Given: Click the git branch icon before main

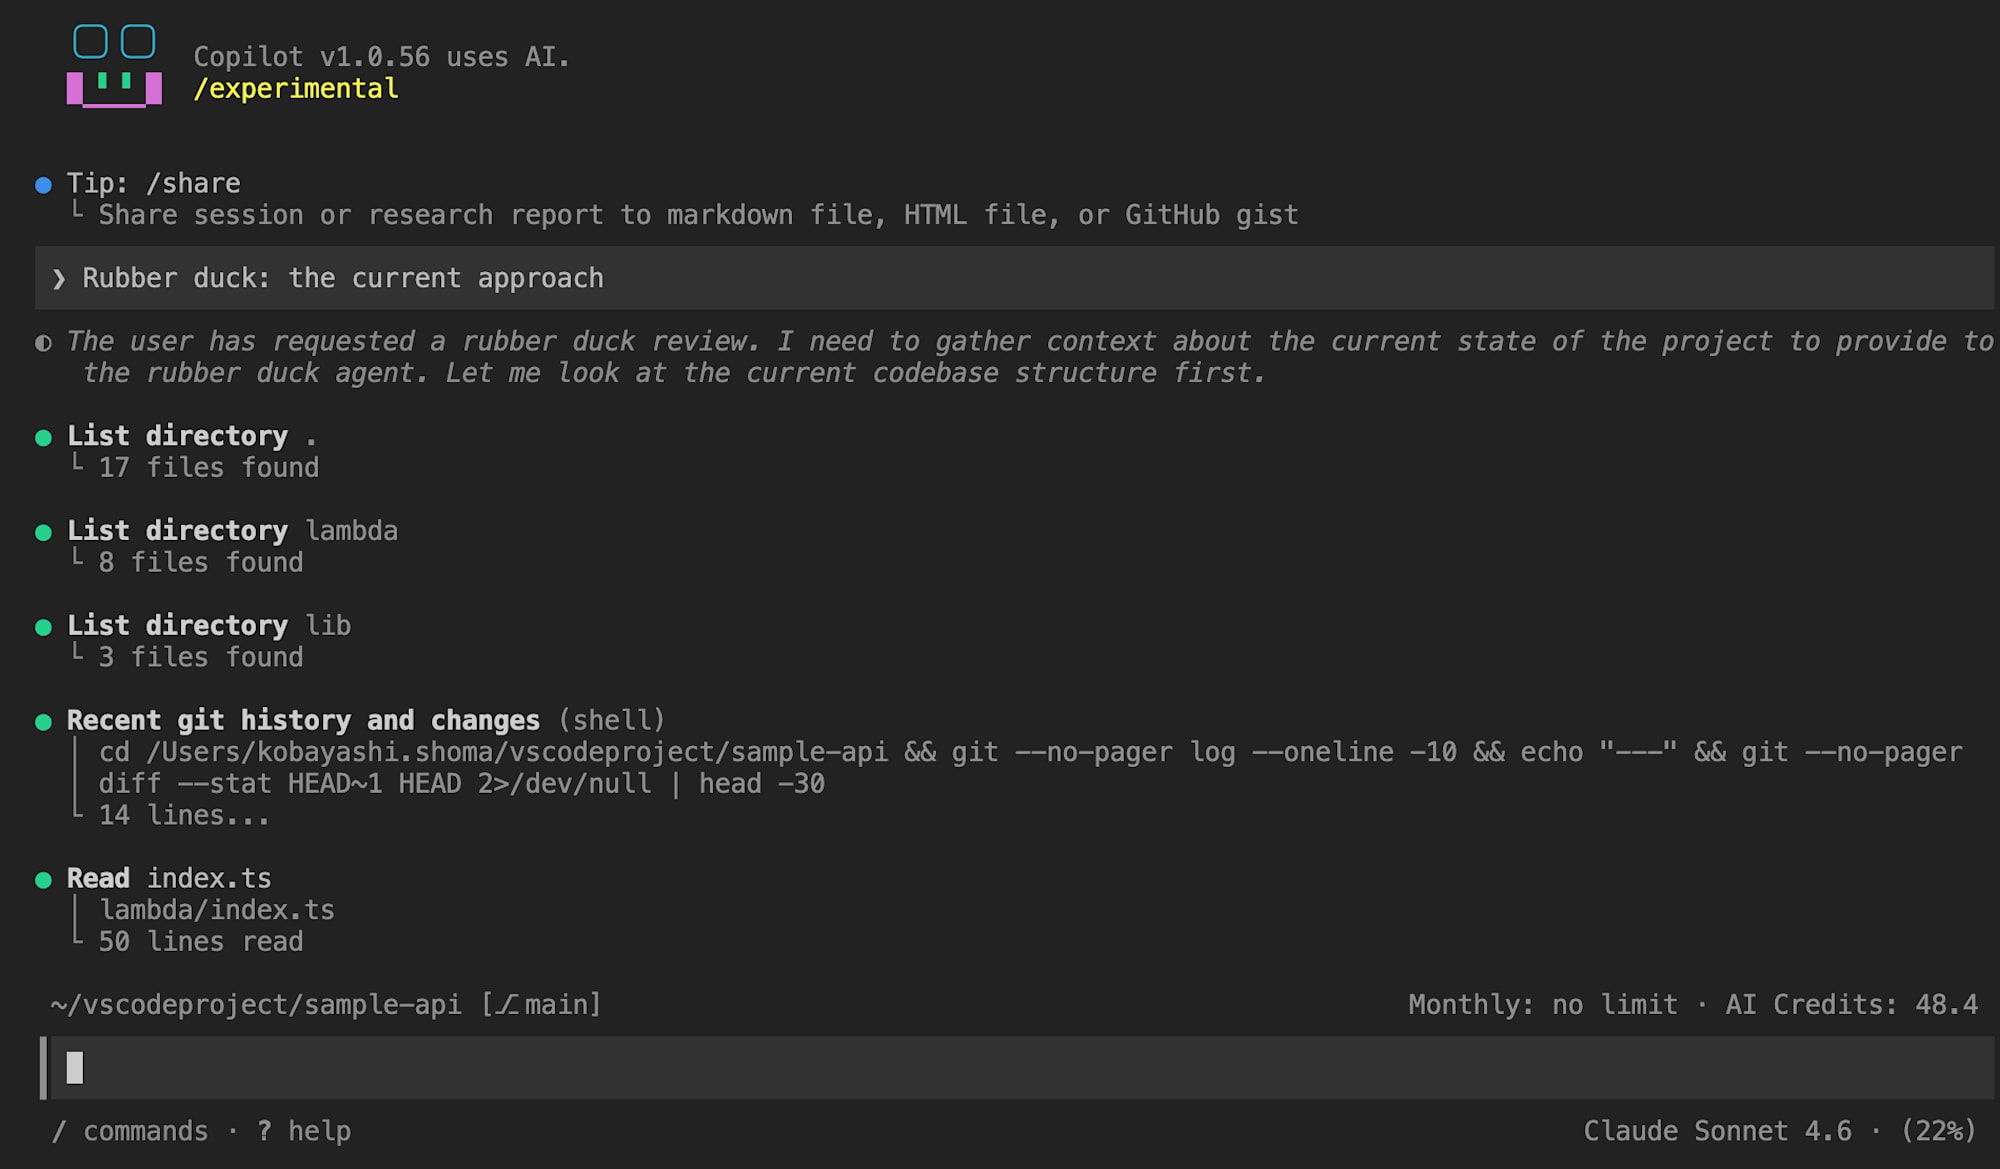Looking at the screenshot, I should click(x=509, y=1004).
